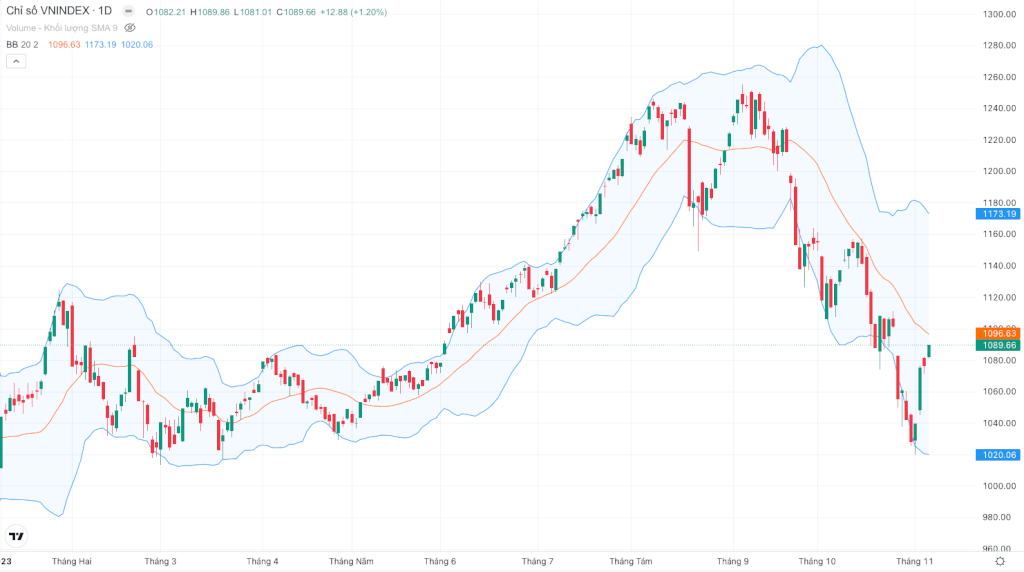Click the Tháng 7 time axis label
This screenshot has height=572, width=1024.
click(x=537, y=562)
